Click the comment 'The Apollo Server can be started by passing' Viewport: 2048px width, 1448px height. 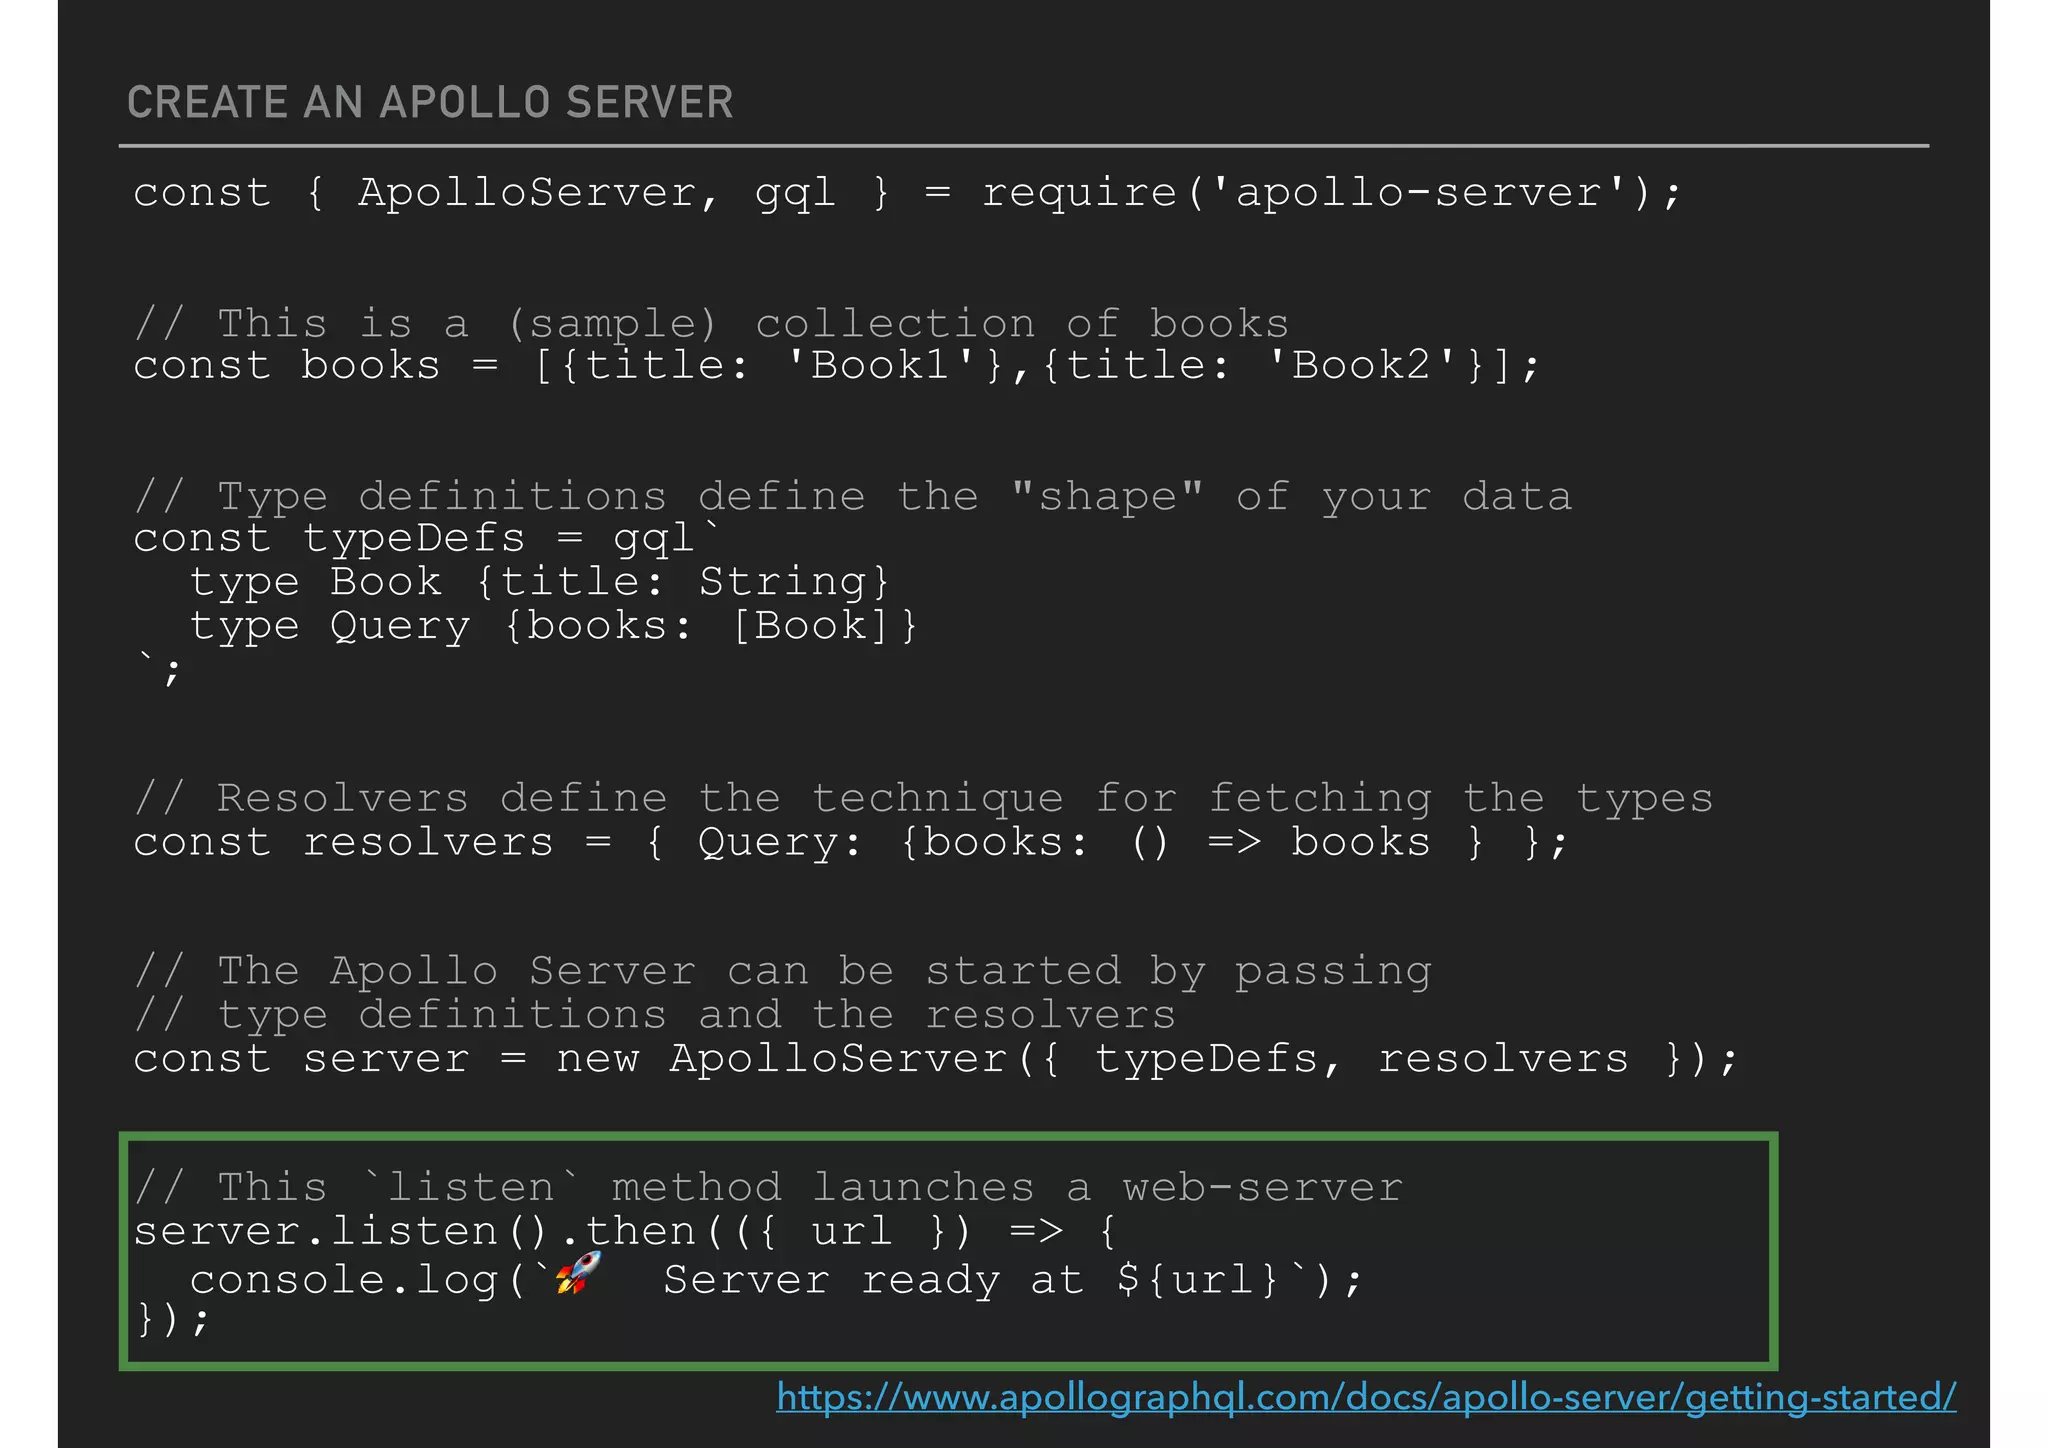coord(782,972)
